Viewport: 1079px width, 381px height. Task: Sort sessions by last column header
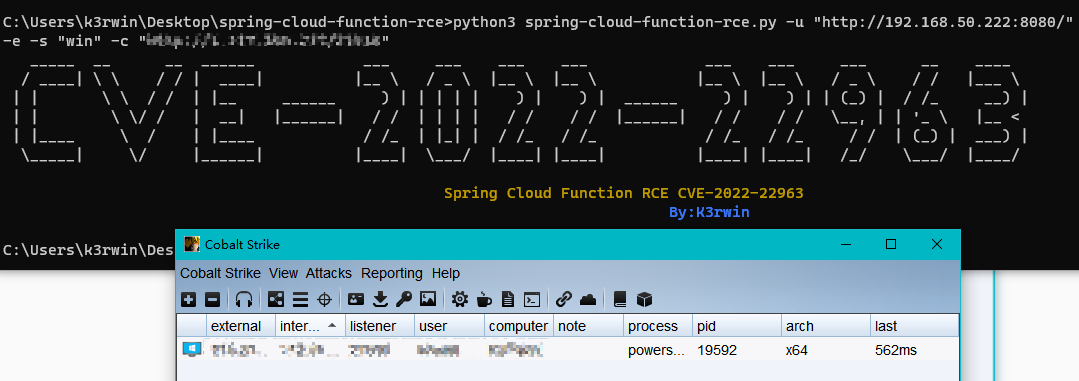(915, 326)
